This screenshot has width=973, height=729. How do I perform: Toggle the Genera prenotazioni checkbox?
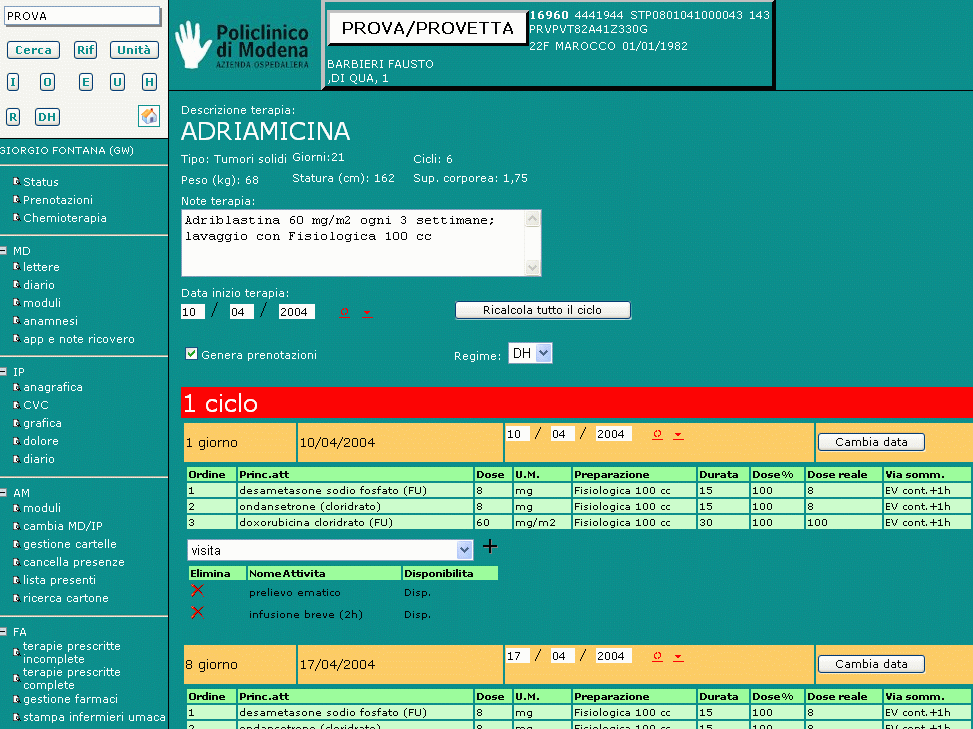coord(191,354)
